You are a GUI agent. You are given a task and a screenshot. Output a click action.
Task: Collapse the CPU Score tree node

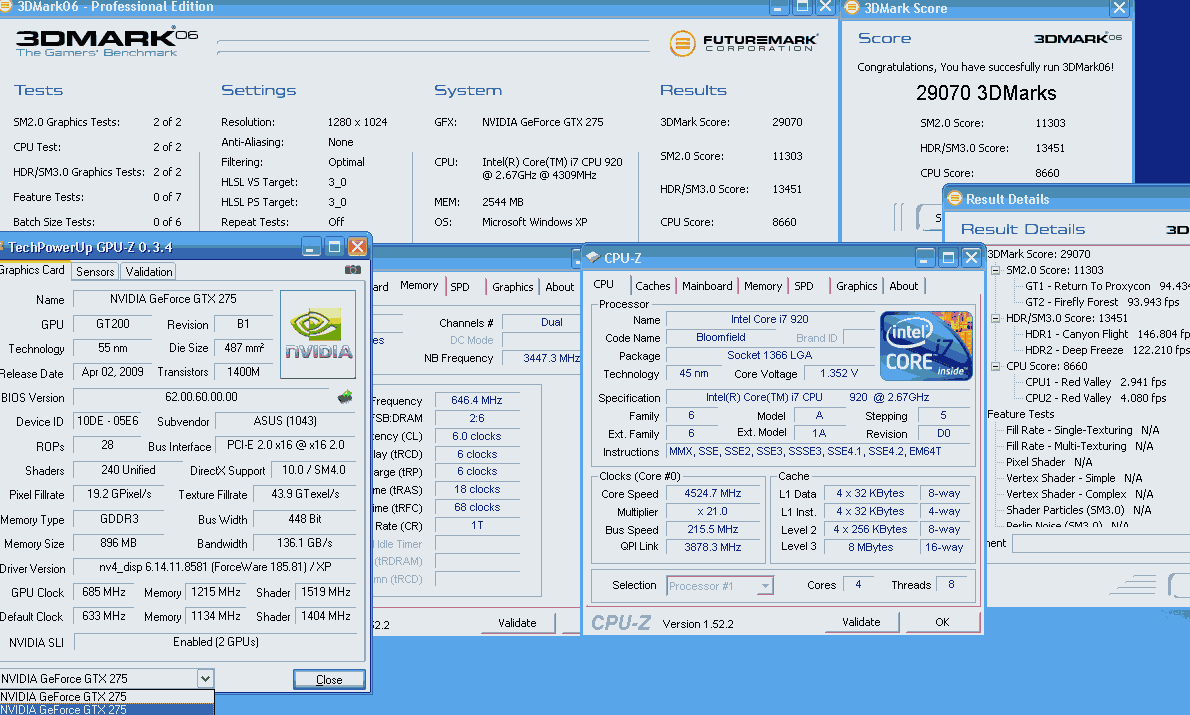[x=995, y=366]
